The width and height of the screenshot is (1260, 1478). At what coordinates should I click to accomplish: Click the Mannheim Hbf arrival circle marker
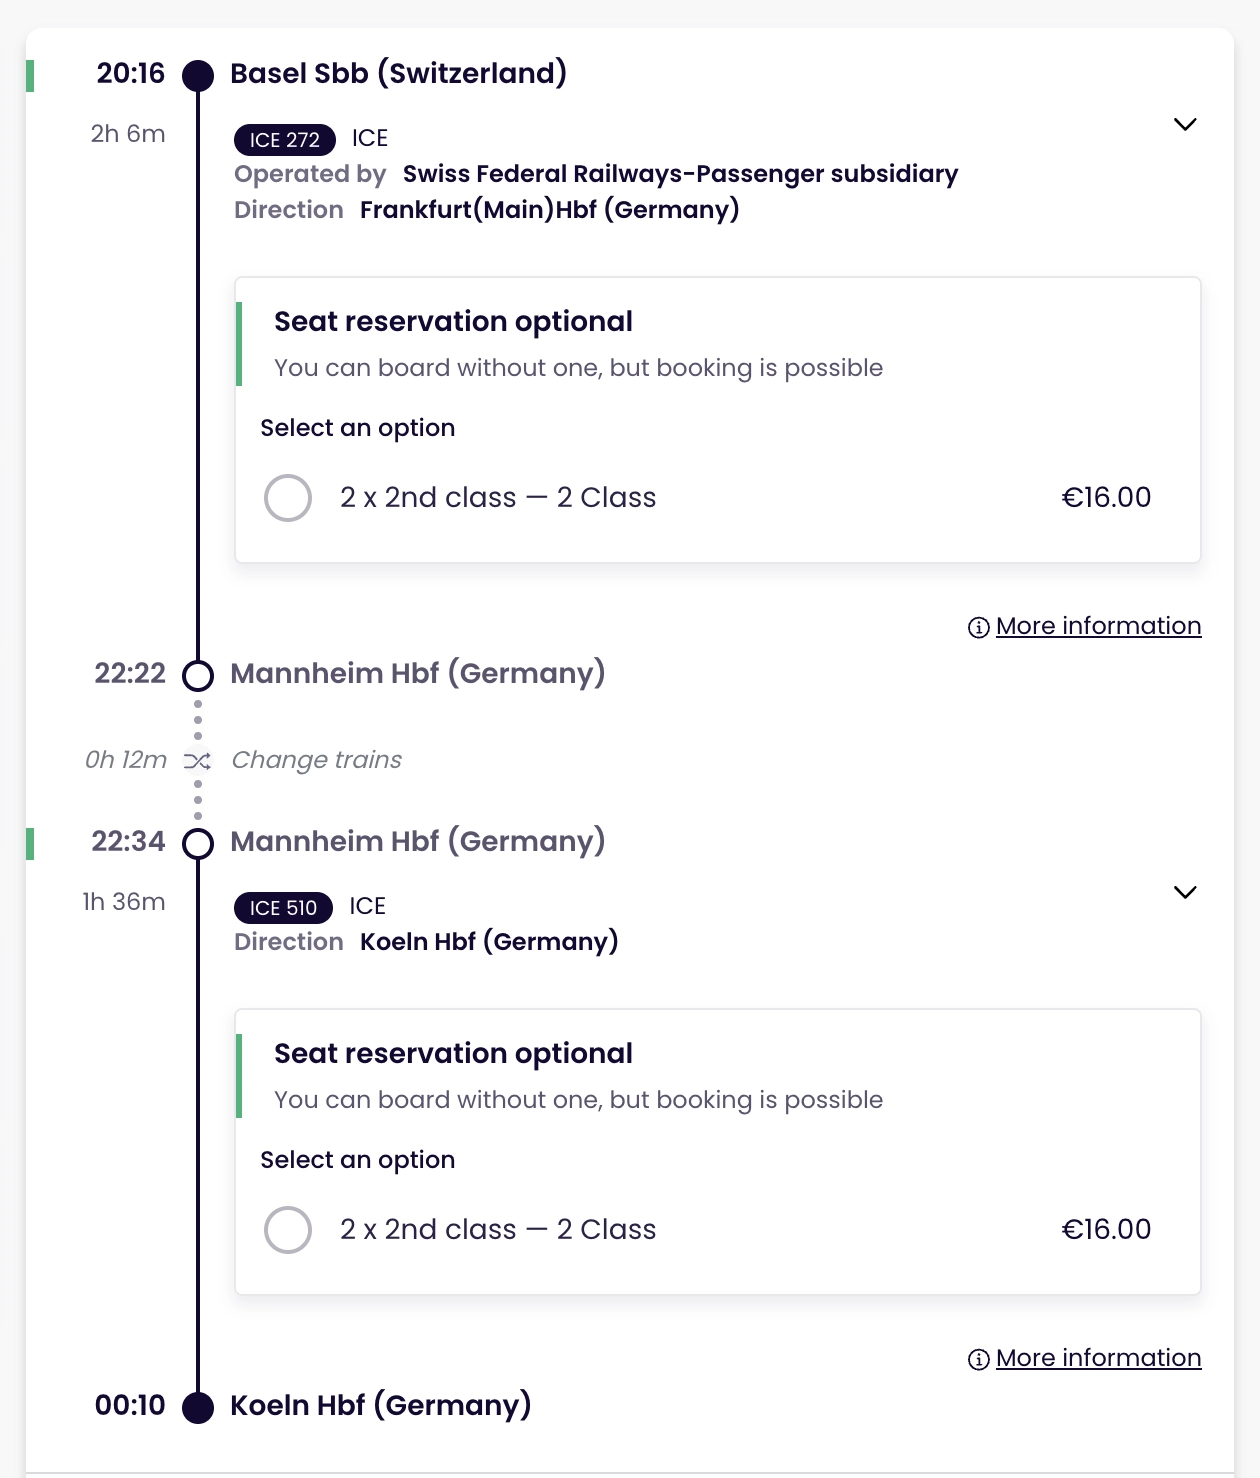197,674
